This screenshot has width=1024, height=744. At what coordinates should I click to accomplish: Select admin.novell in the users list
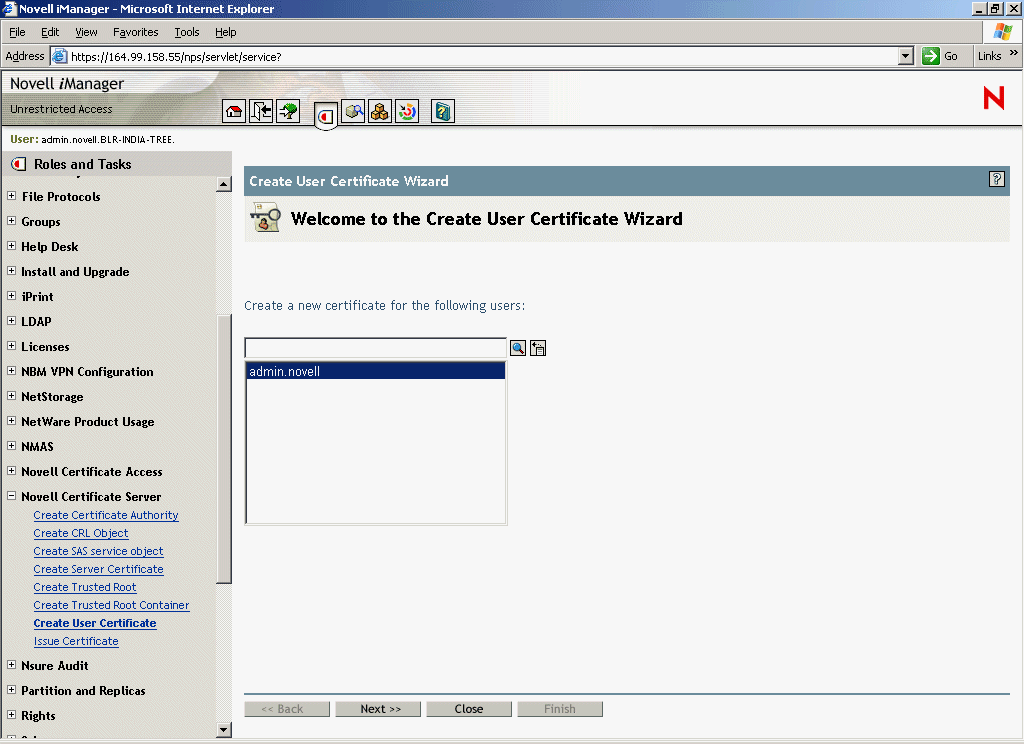coord(376,371)
